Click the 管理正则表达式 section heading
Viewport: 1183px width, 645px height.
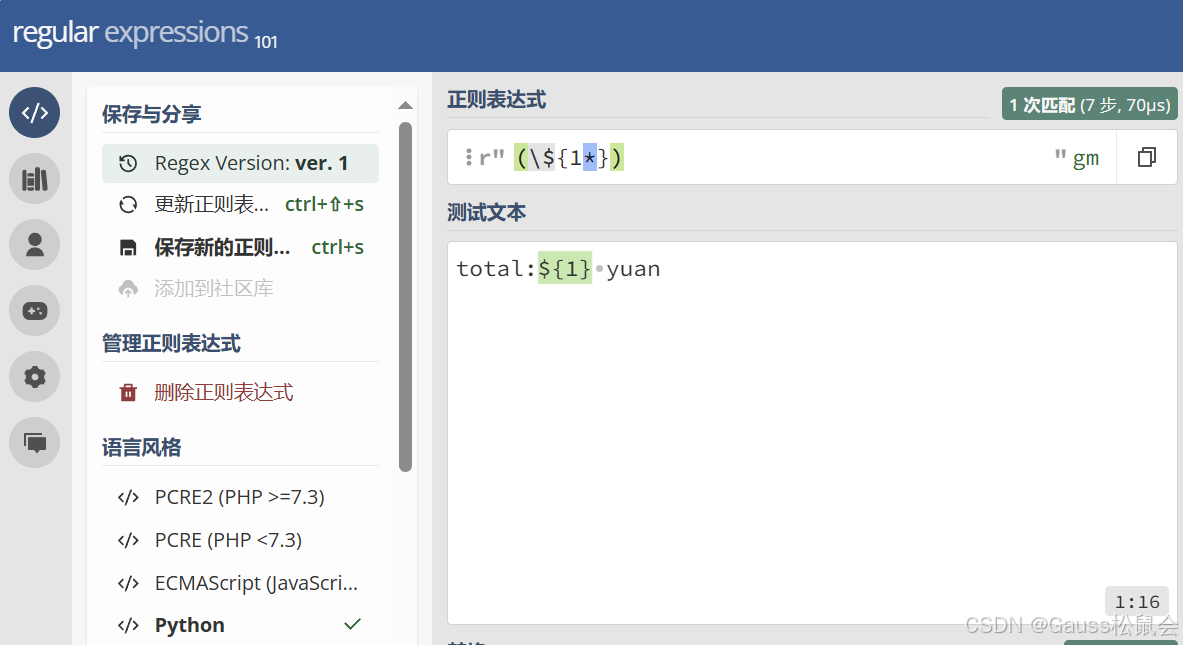(171, 344)
